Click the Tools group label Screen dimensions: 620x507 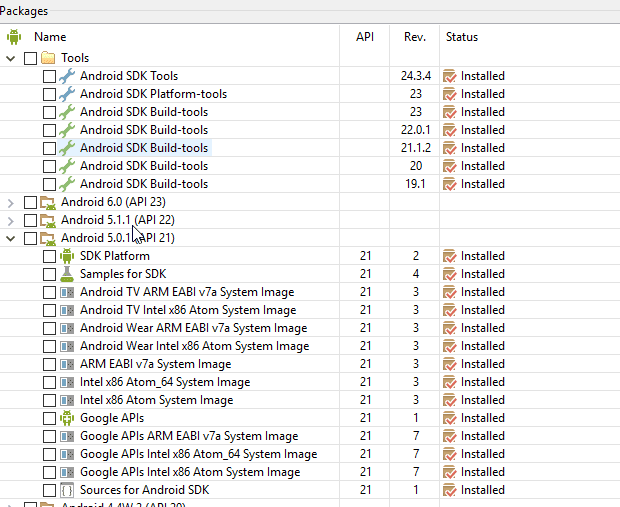pos(75,58)
